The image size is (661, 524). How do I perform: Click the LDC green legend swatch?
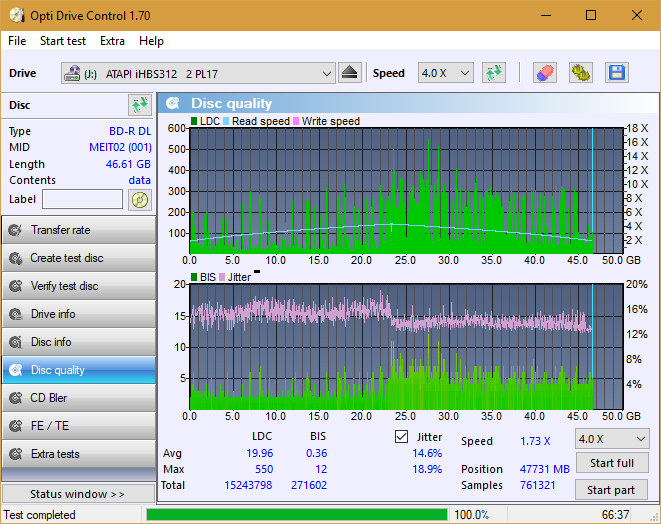[194, 121]
